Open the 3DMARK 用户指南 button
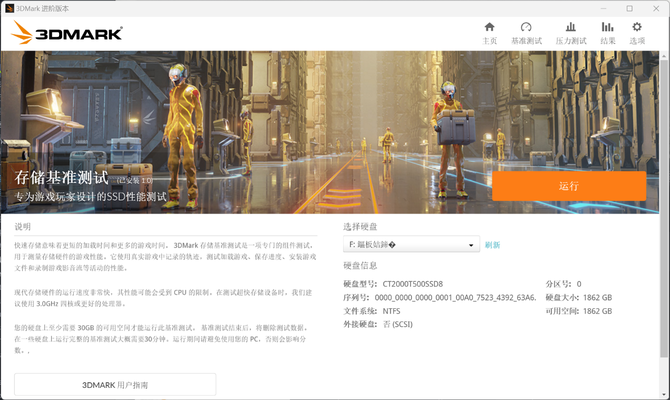 click(115, 385)
